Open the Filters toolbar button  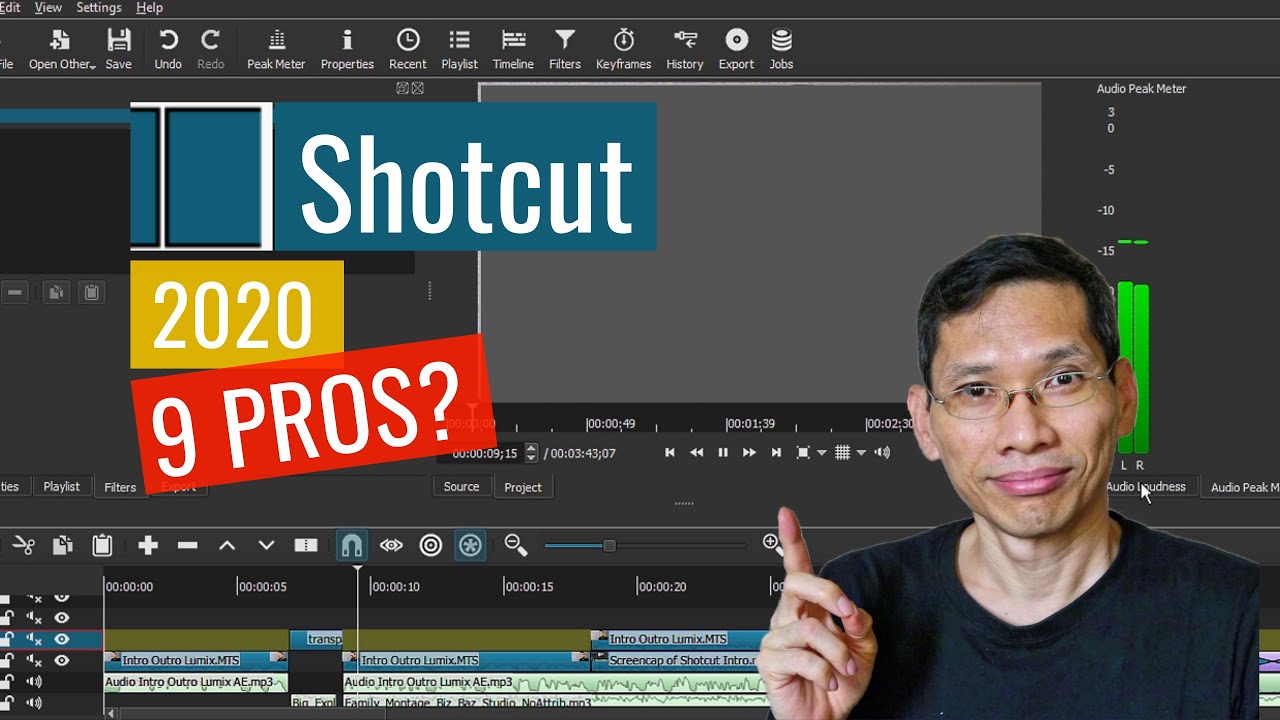coord(565,49)
